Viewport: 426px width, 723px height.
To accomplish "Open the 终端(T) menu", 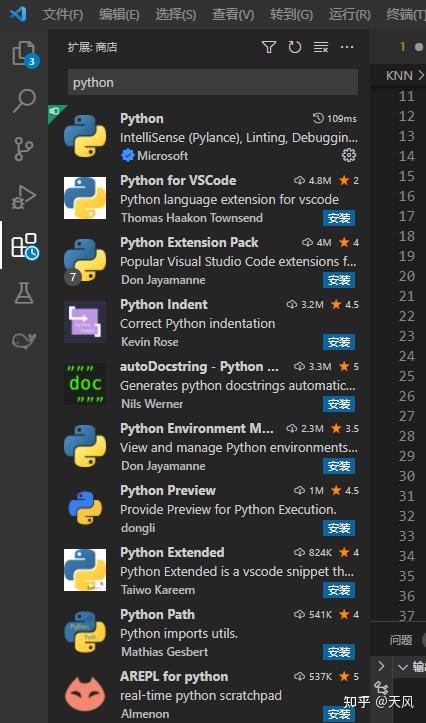I will point(406,15).
